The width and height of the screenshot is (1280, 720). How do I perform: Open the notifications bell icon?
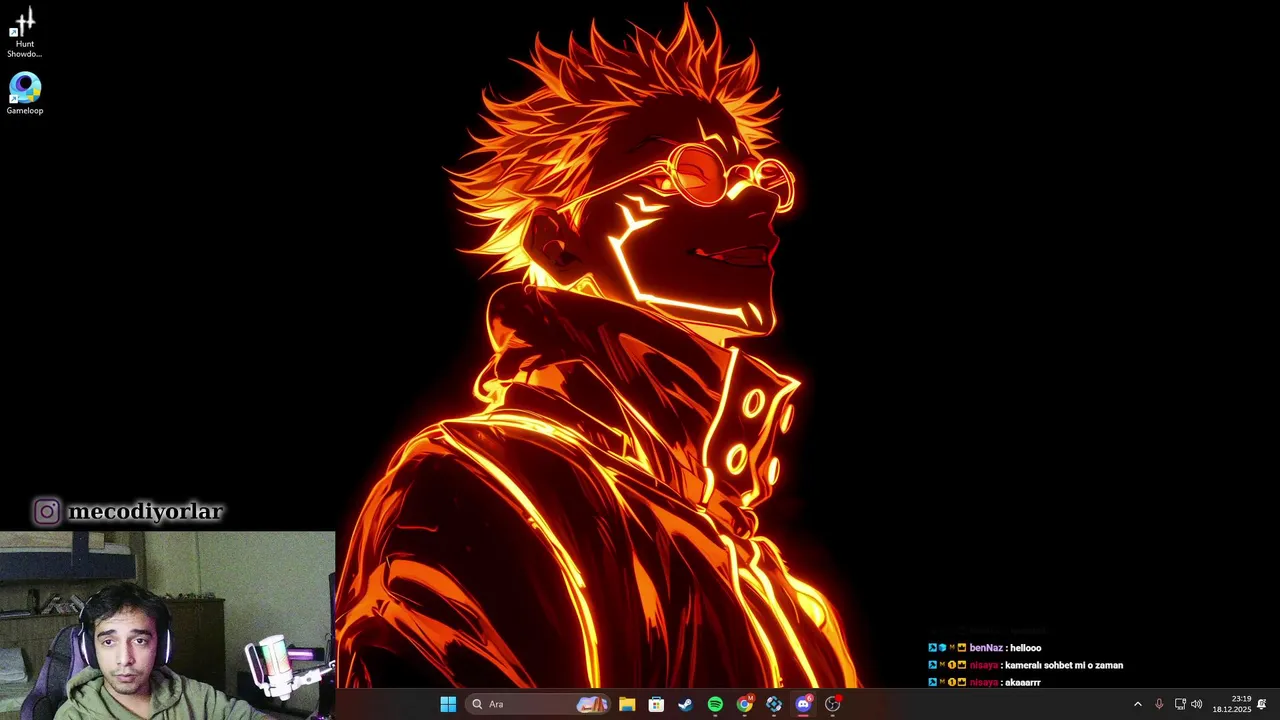pyautogui.click(x=1262, y=704)
